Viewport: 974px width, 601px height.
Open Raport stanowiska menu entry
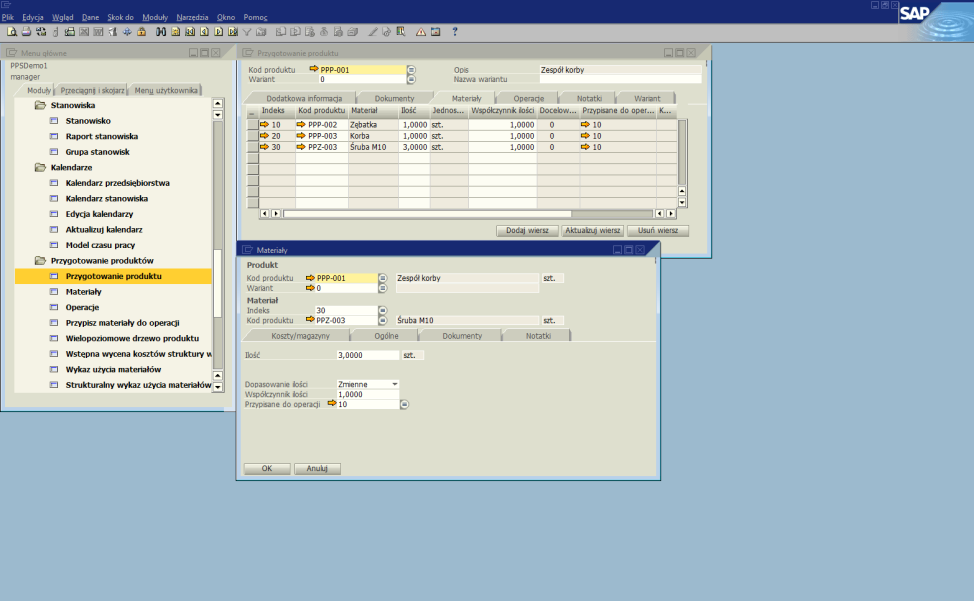[x=101, y=137]
